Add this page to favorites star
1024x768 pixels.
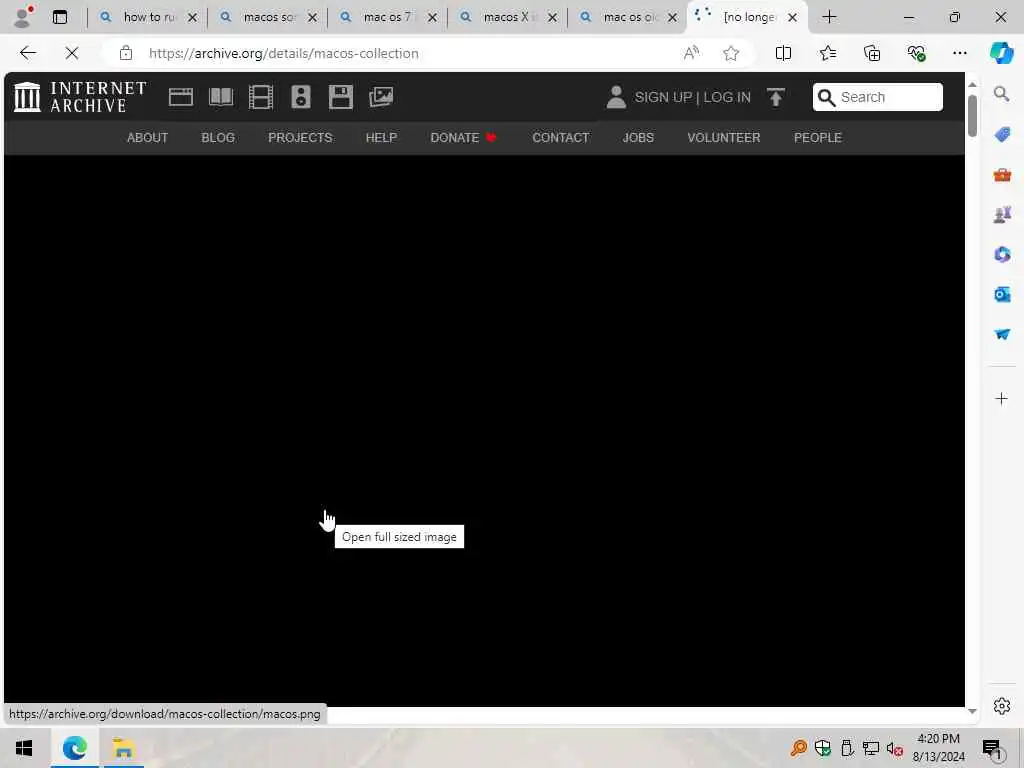pos(731,53)
